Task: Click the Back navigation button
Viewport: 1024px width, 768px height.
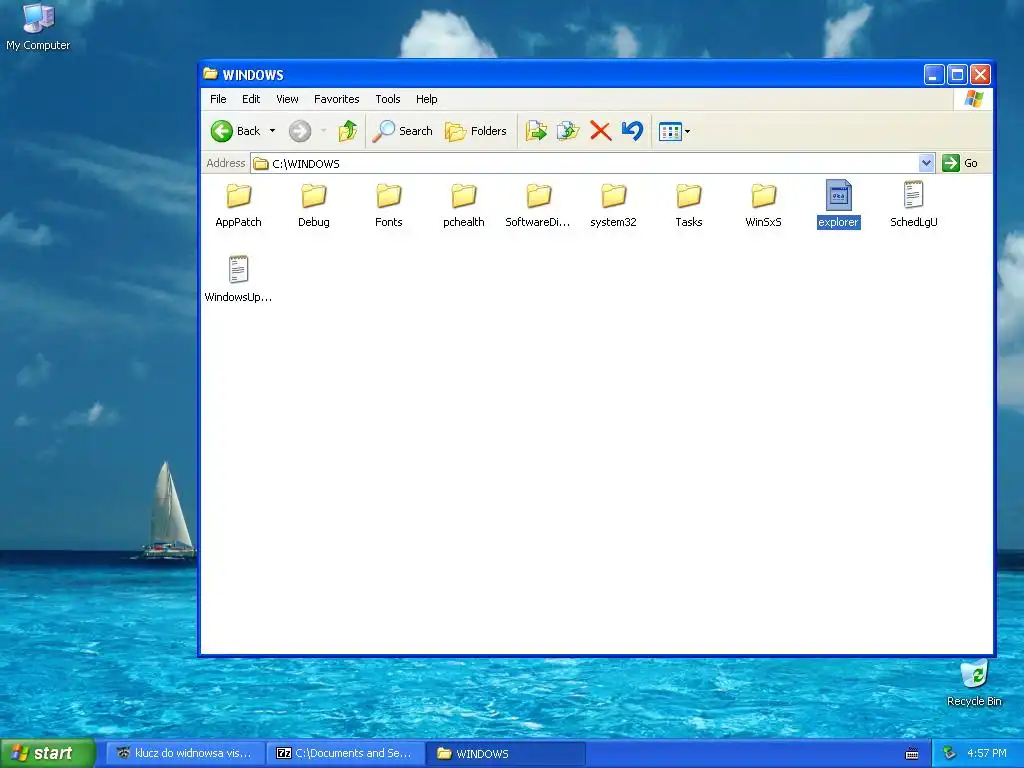Action: click(236, 131)
